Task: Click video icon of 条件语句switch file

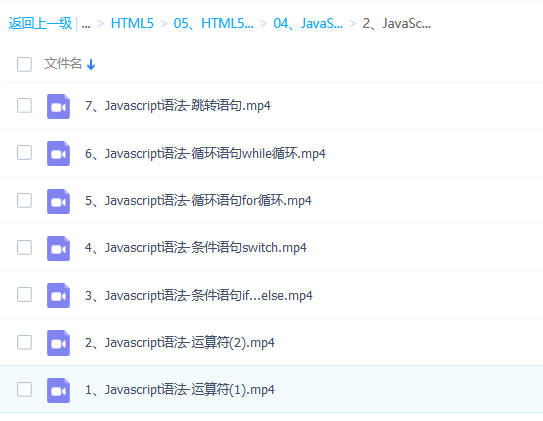Action: [58, 248]
